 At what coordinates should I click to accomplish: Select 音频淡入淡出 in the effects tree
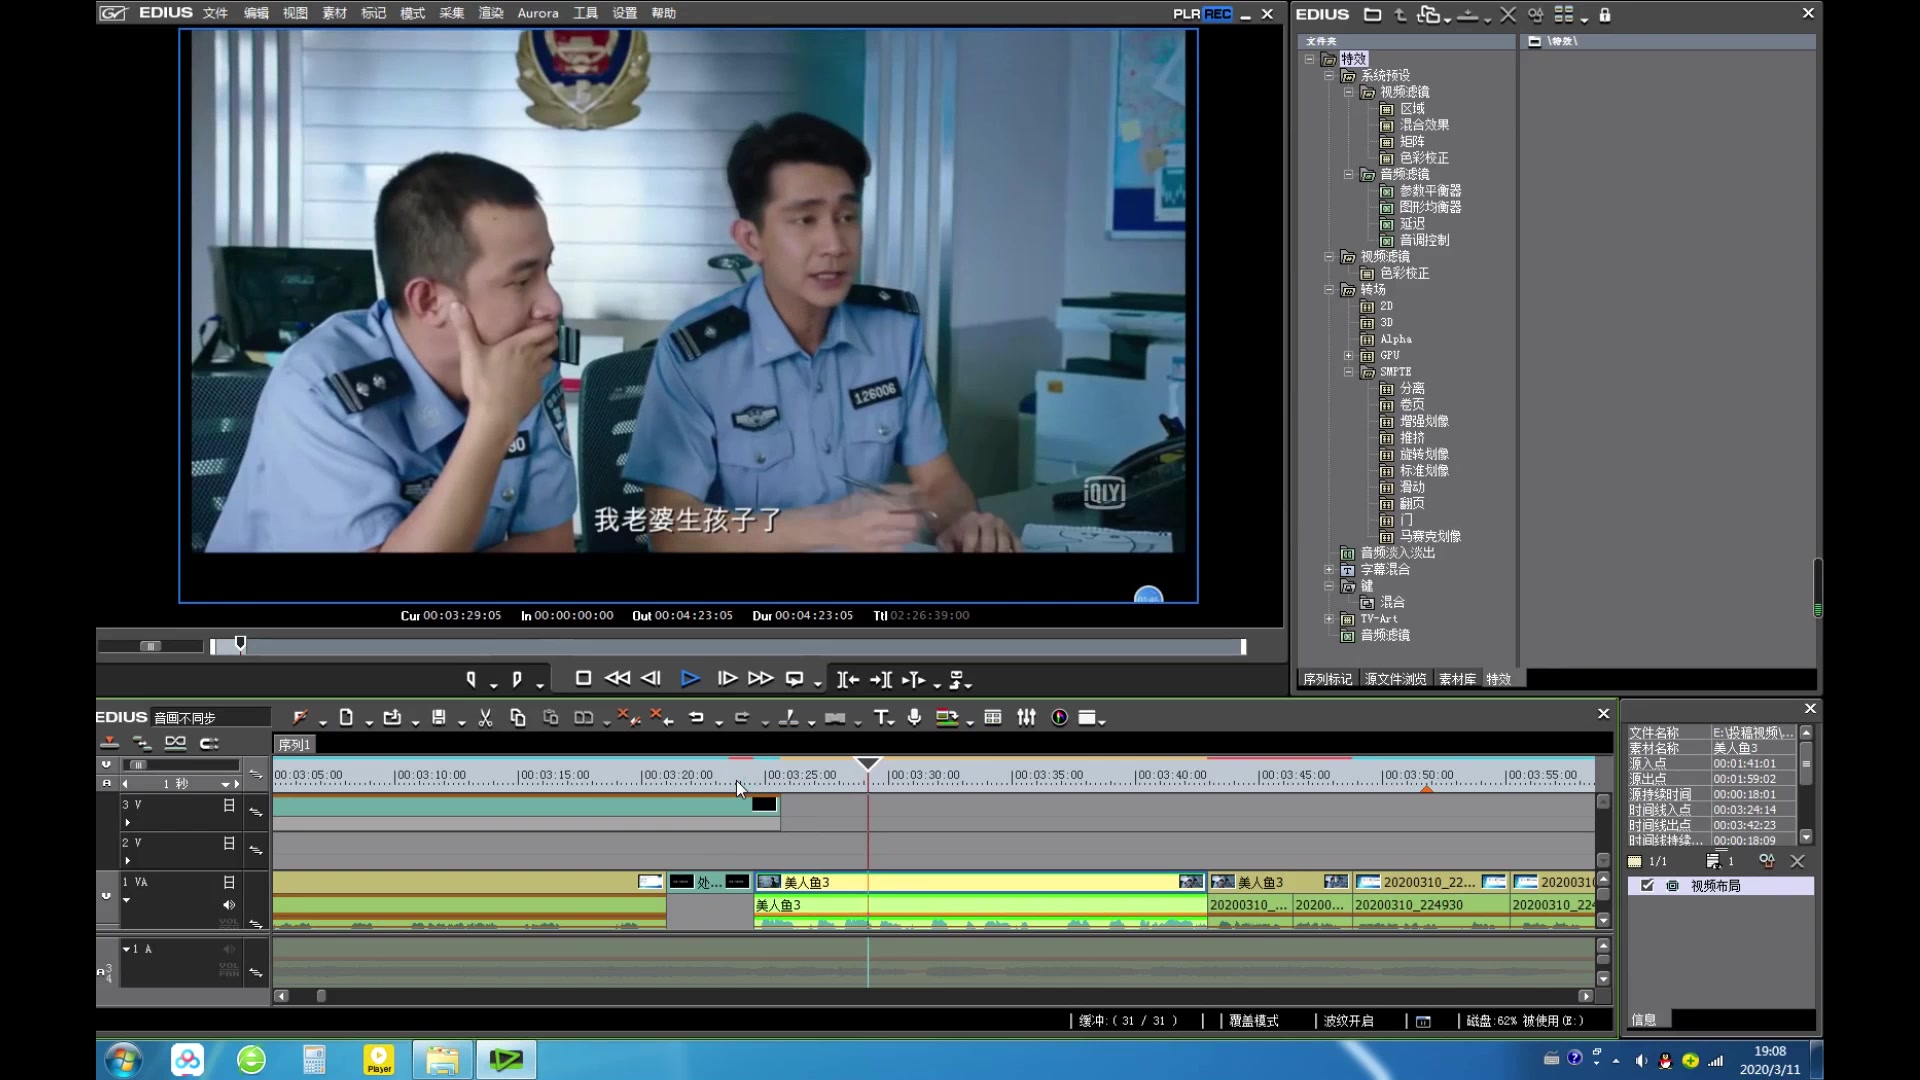pos(1398,553)
